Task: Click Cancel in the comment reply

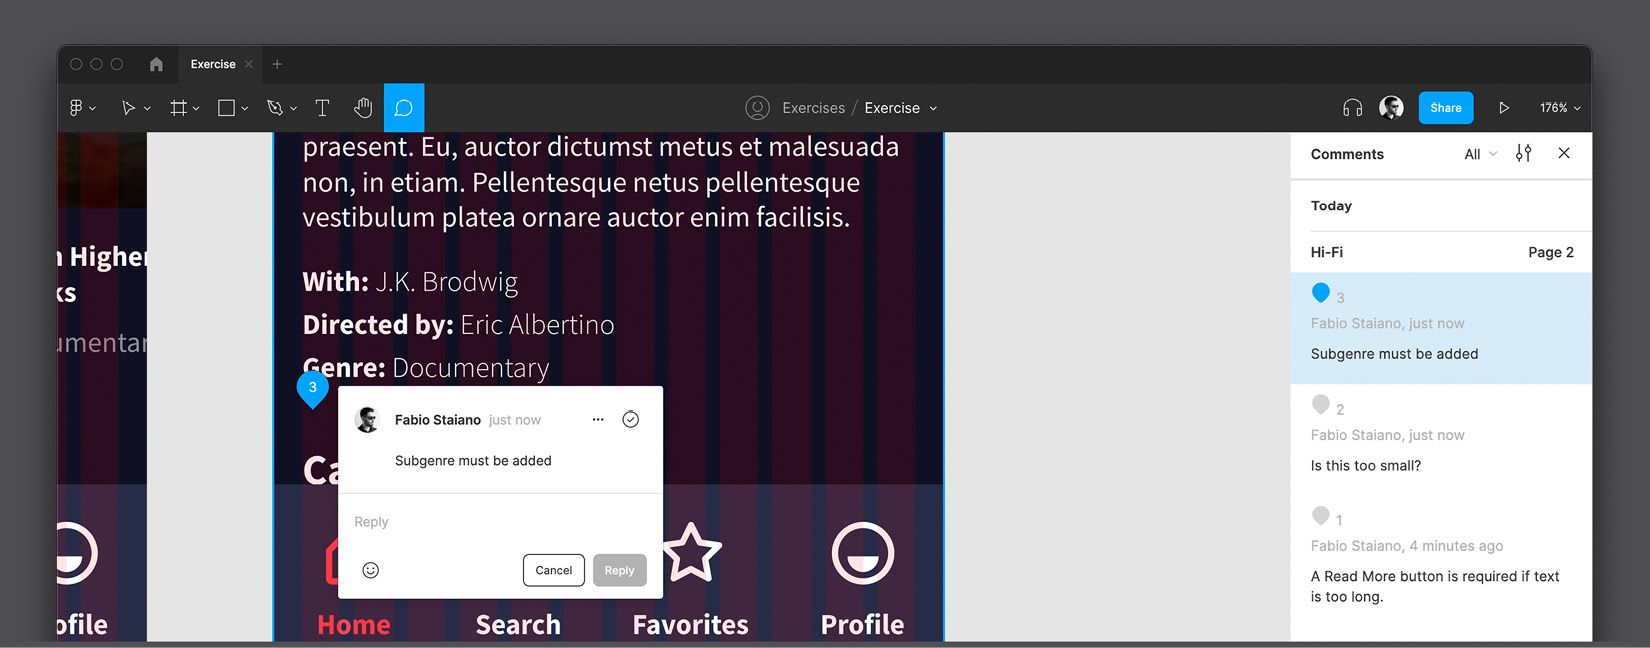Action: 554,570
